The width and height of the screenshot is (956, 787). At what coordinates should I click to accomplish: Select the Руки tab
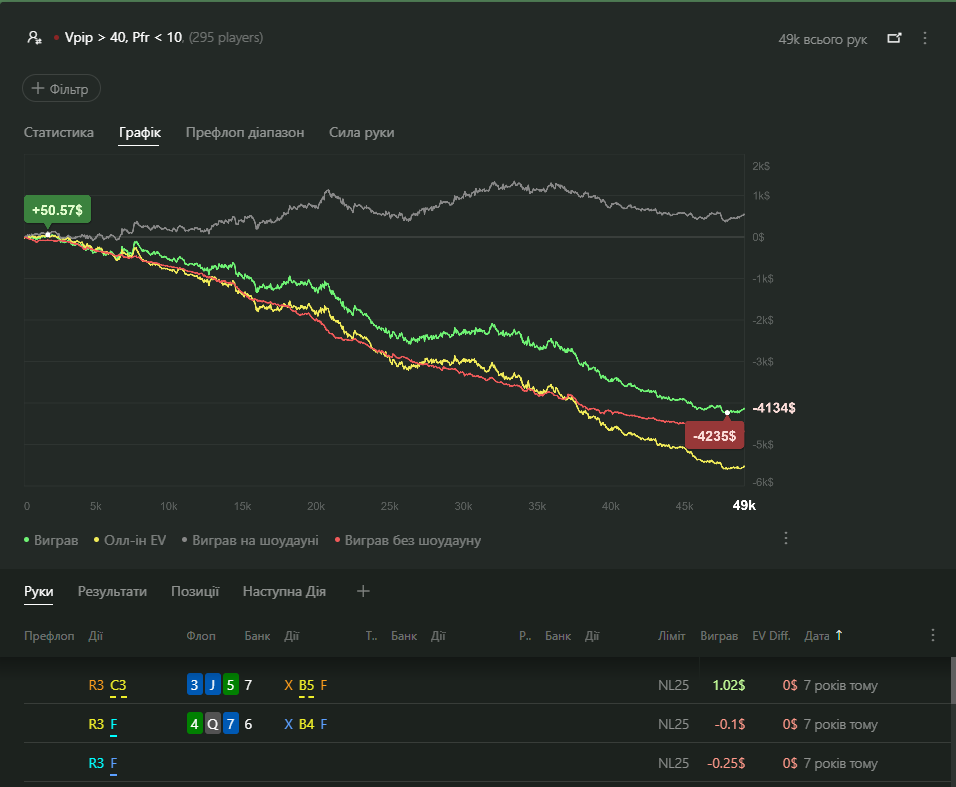tap(38, 591)
